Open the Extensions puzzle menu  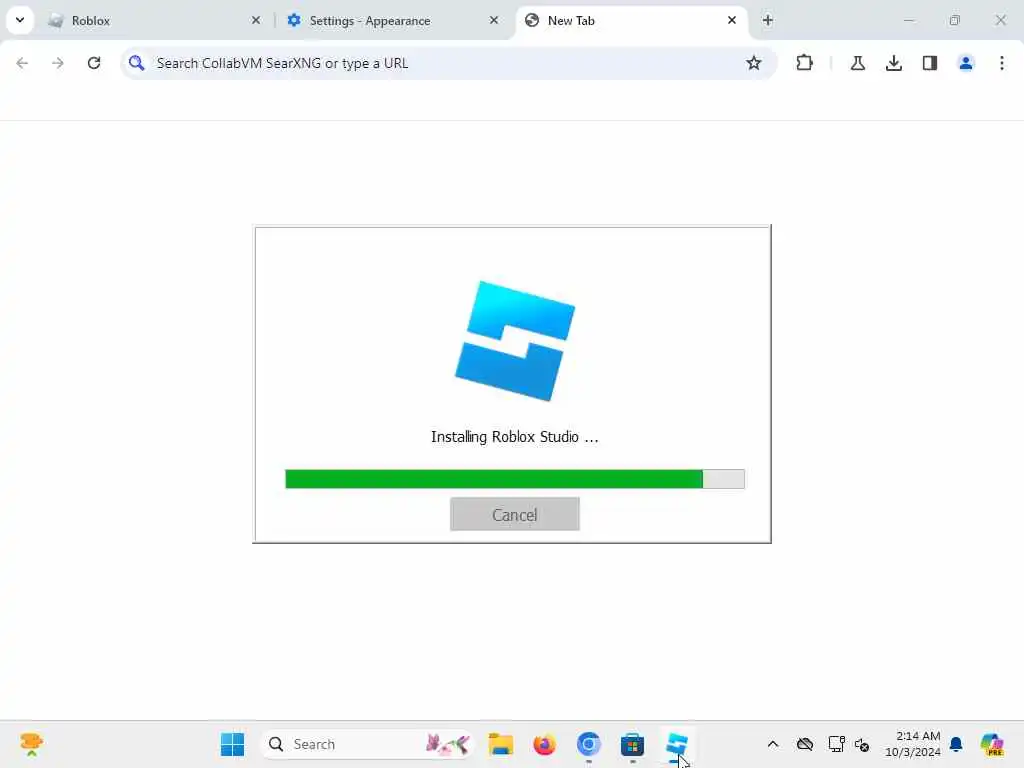point(805,63)
